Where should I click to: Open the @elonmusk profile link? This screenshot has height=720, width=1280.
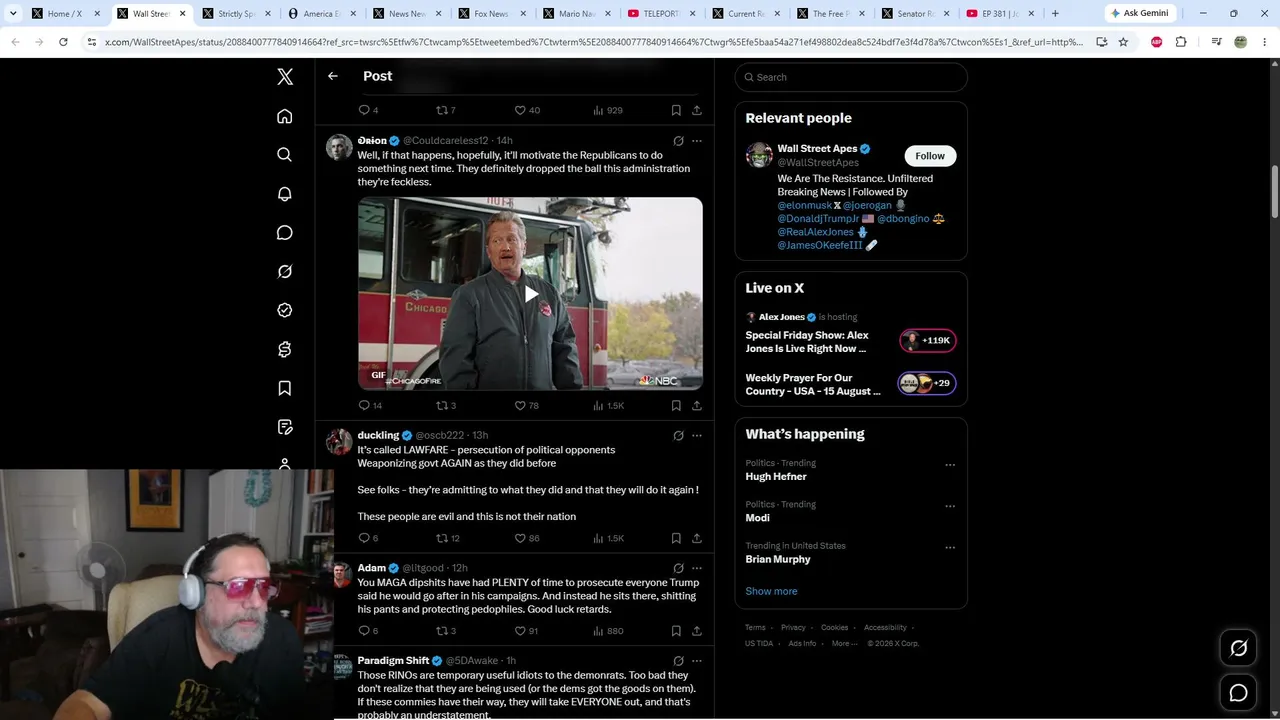pyautogui.click(x=805, y=205)
